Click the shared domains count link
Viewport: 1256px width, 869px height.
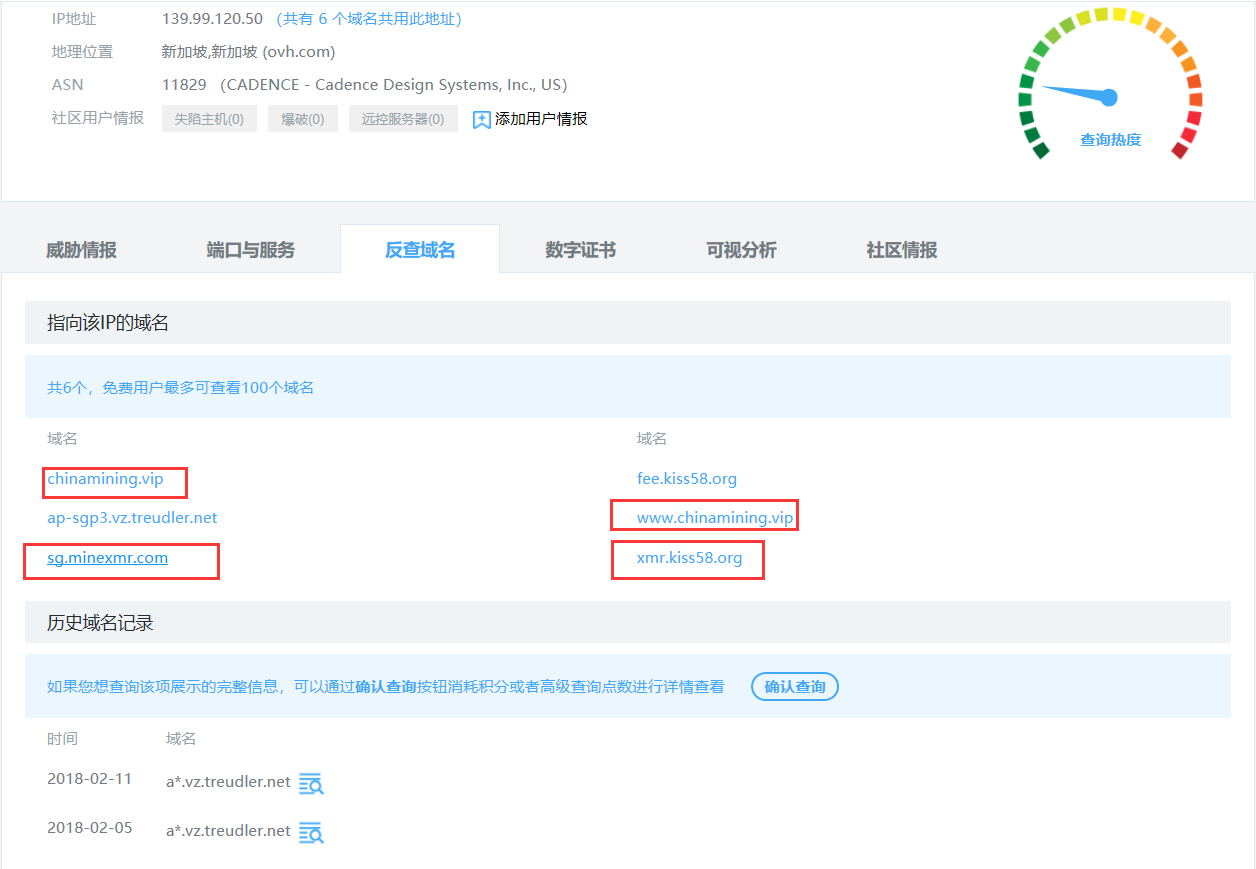(x=369, y=19)
